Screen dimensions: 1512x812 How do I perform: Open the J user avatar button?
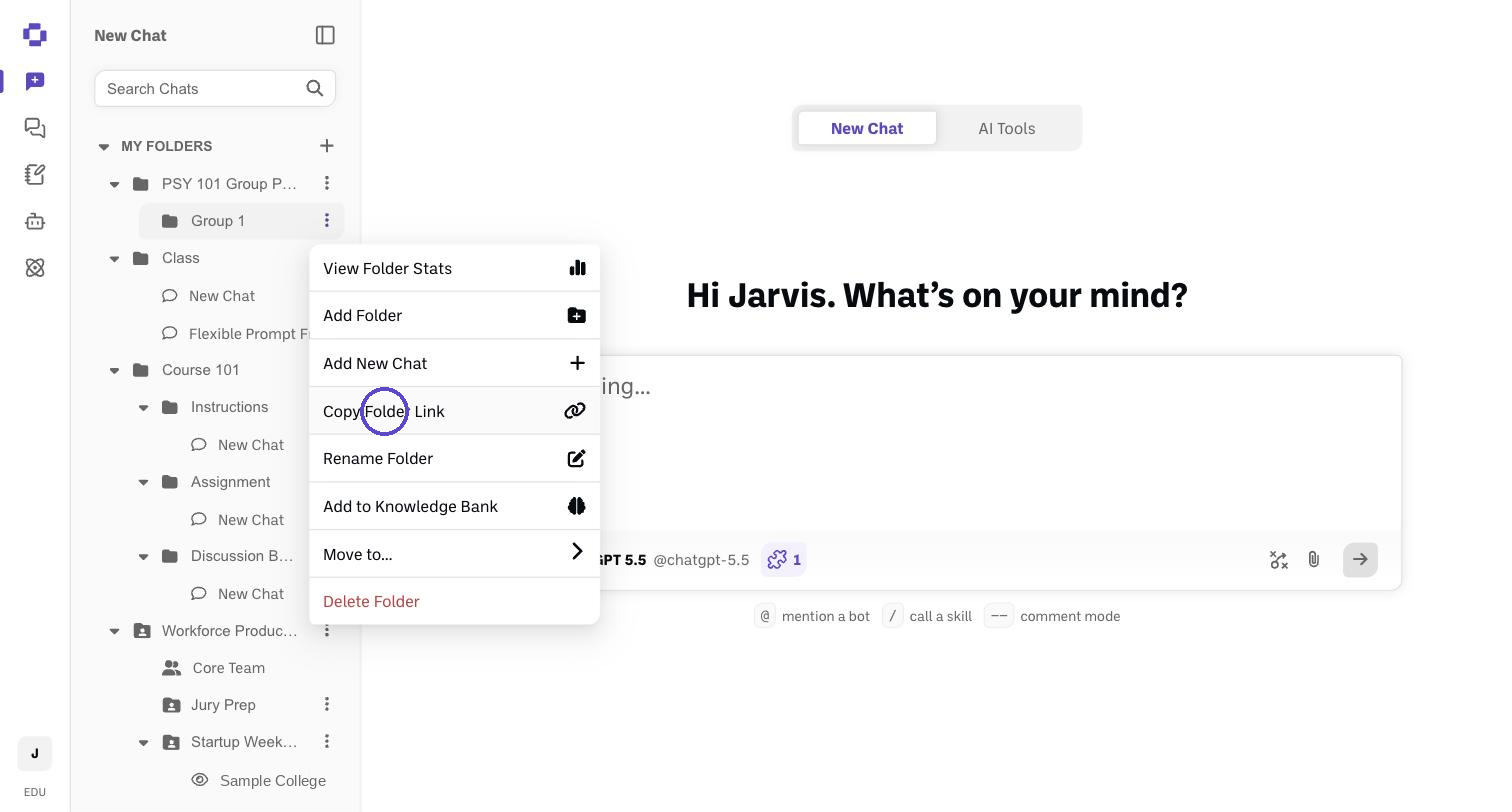coord(35,754)
